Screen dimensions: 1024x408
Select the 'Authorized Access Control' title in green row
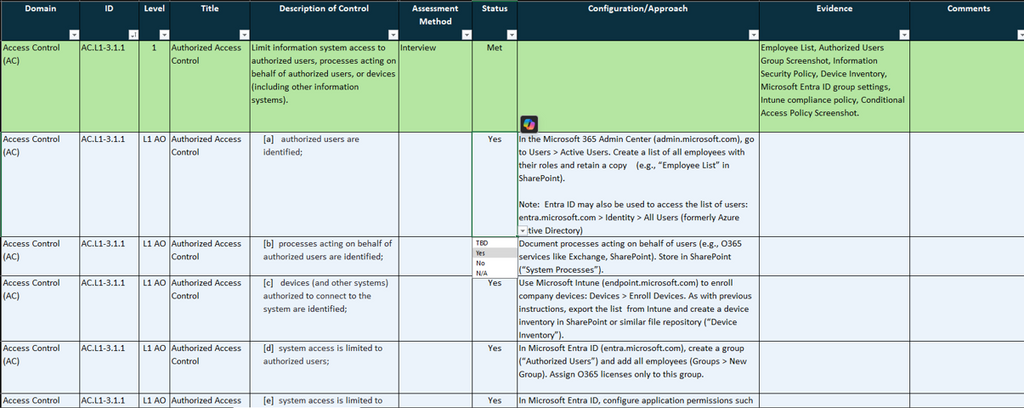click(210, 86)
